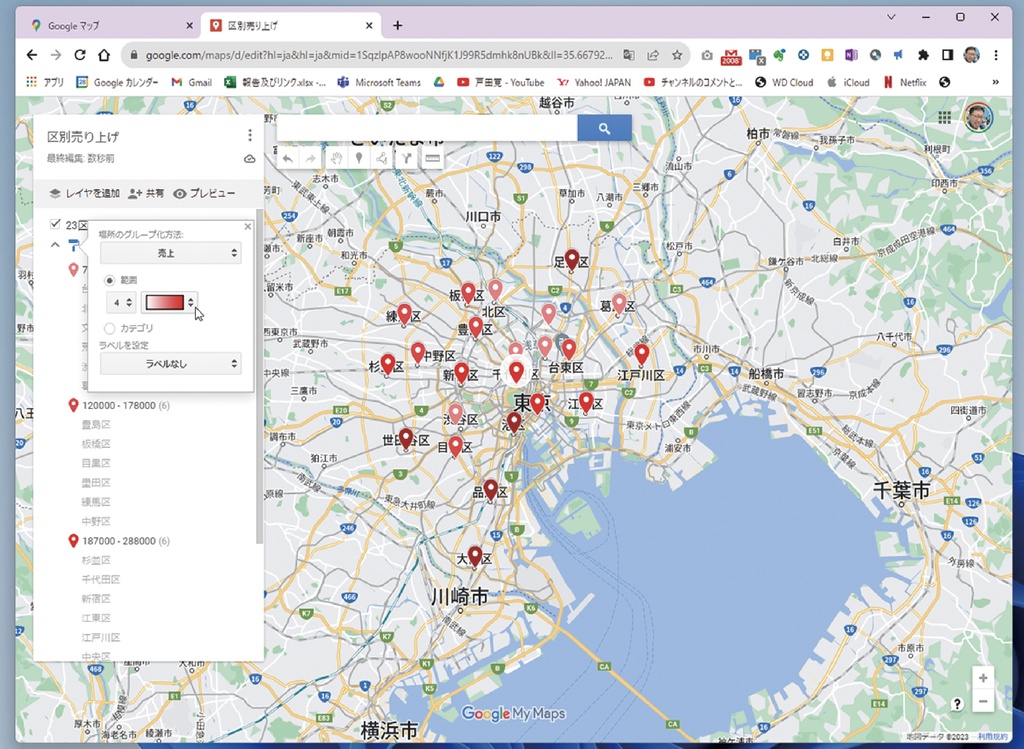1024x749 pixels.
Task: Click the Drive save status cloud icon
Action: (x=249, y=159)
